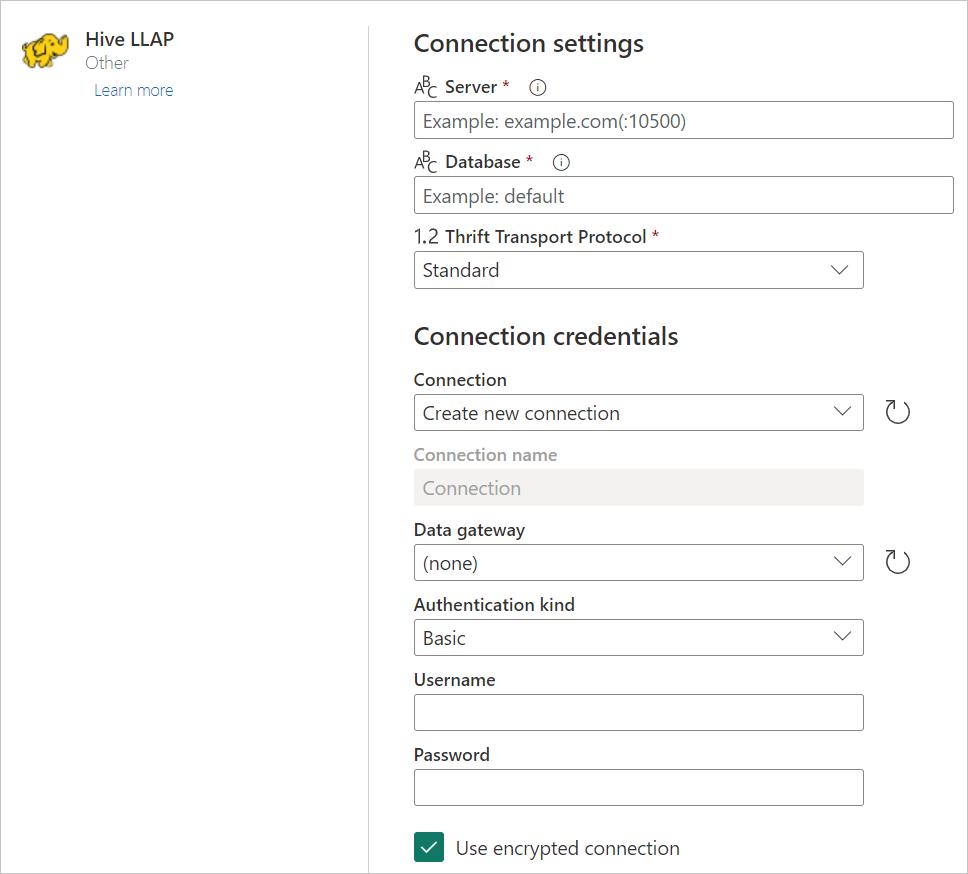Open the Thrift Transport Protocol dropdown
This screenshot has height=874, width=968.
638,270
